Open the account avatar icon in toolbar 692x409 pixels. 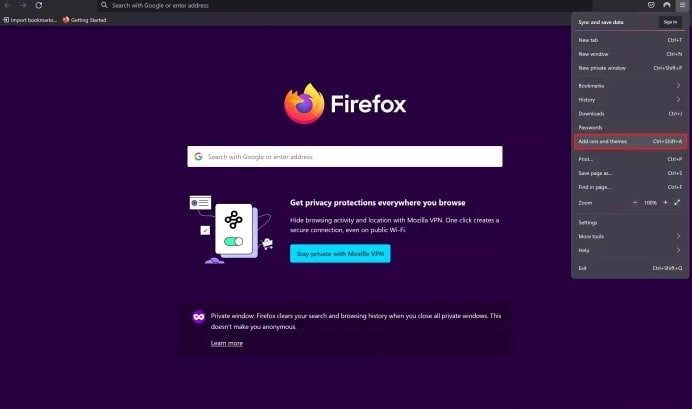point(666,5)
